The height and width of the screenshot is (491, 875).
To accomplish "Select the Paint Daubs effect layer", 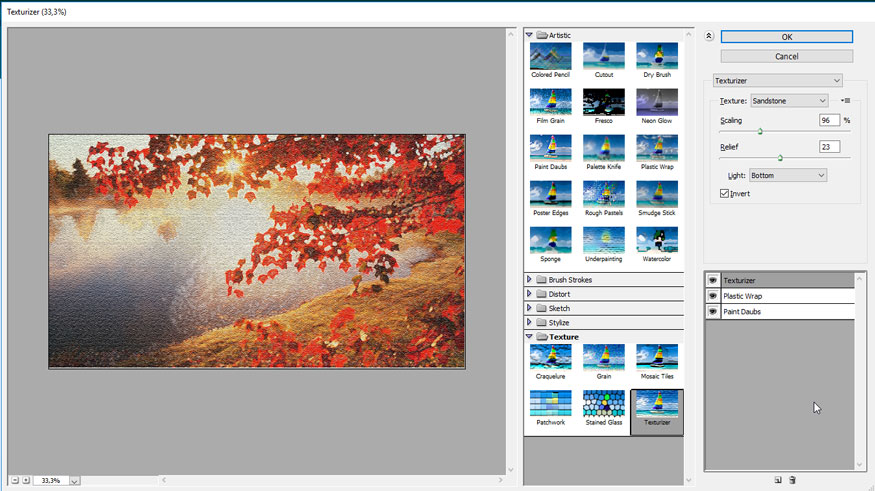I will click(x=787, y=312).
